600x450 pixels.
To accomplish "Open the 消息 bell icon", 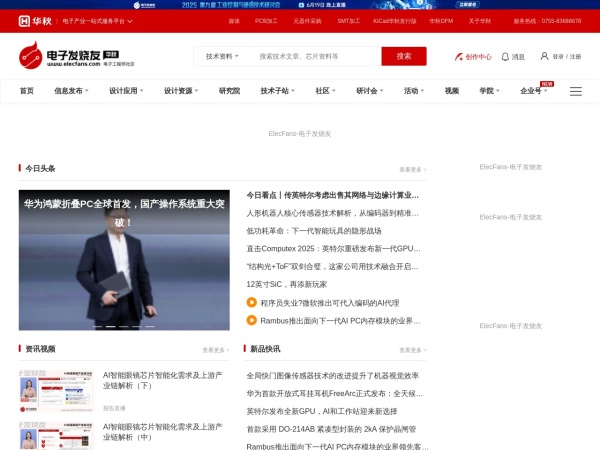I will [505, 57].
